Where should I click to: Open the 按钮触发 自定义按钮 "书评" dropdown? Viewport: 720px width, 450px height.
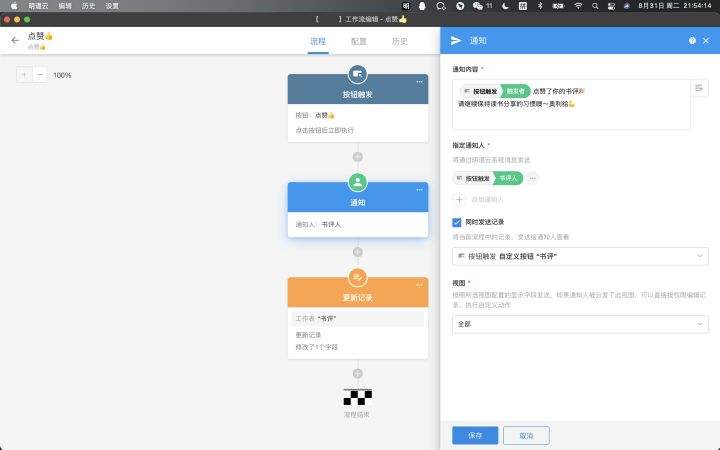tap(580, 256)
